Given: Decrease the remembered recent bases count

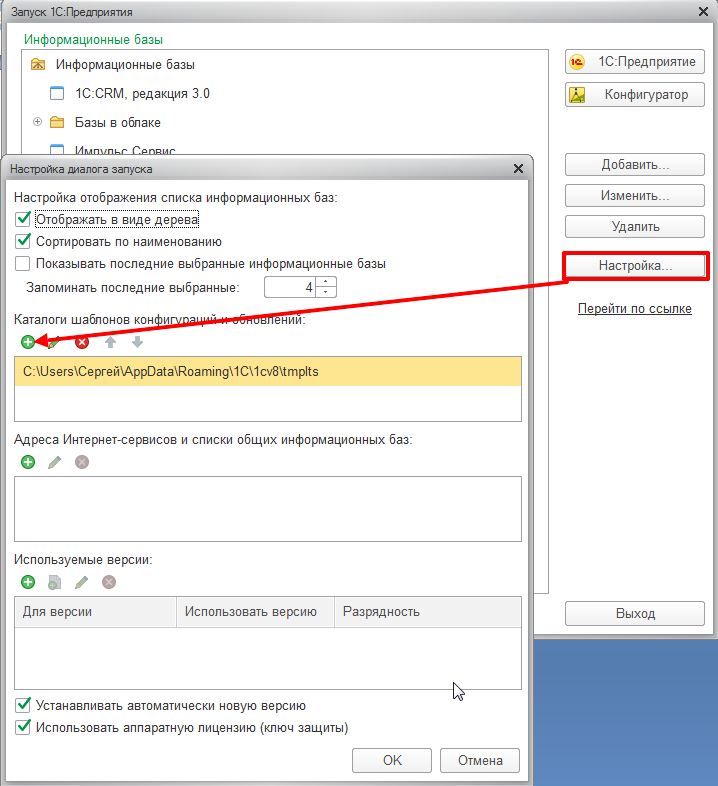Looking at the screenshot, I should (x=327, y=293).
